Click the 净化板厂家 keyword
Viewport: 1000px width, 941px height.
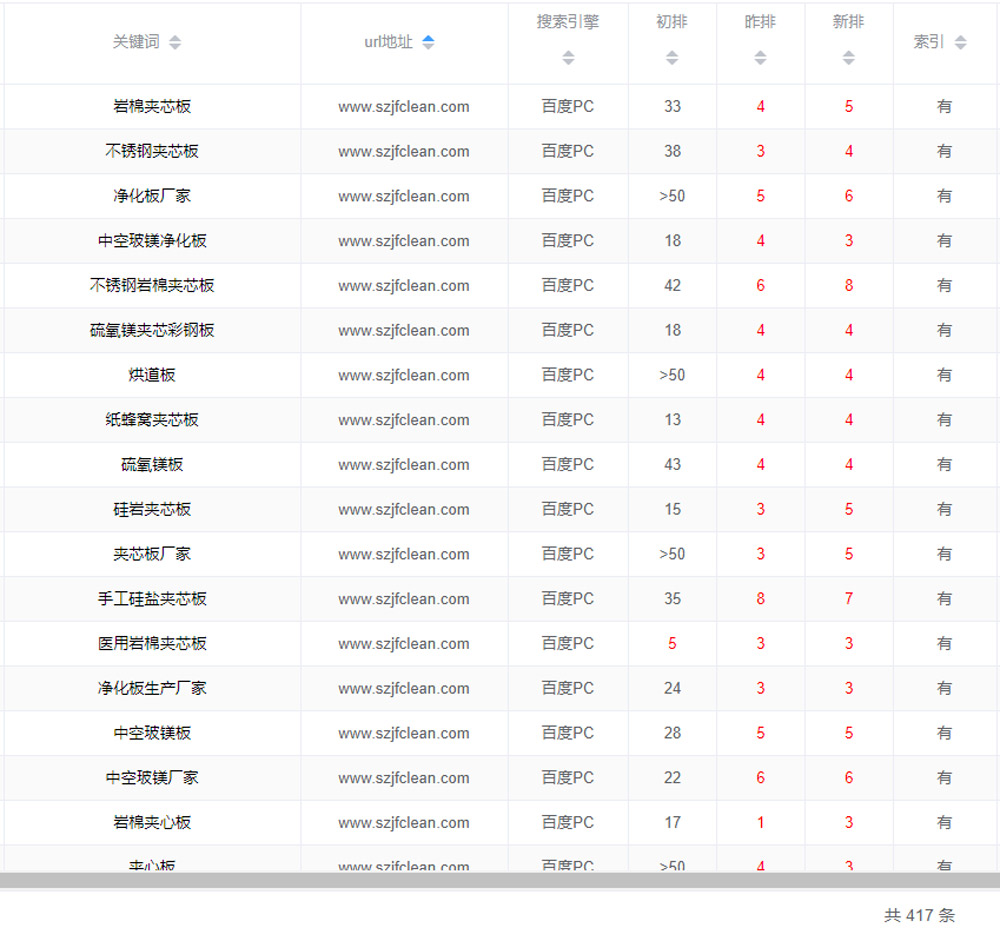[152, 196]
